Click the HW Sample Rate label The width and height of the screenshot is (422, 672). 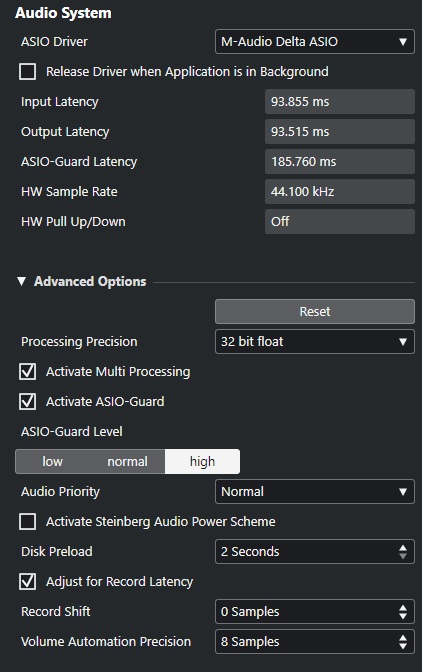69,192
